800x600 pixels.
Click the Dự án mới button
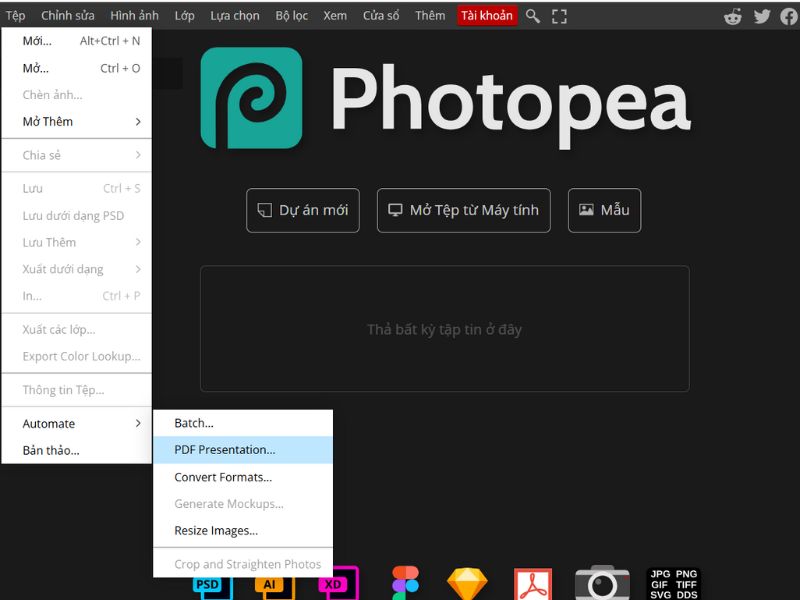[x=303, y=210]
